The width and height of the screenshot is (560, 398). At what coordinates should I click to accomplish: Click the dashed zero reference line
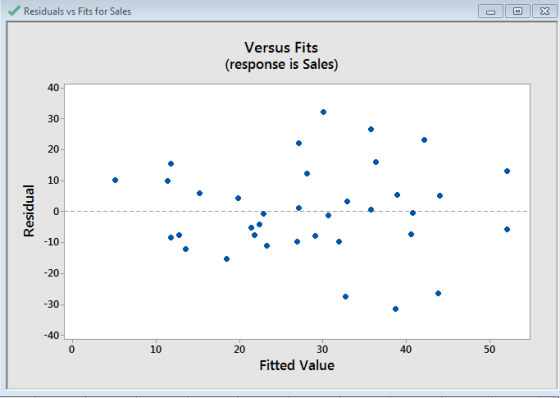[297, 212]
